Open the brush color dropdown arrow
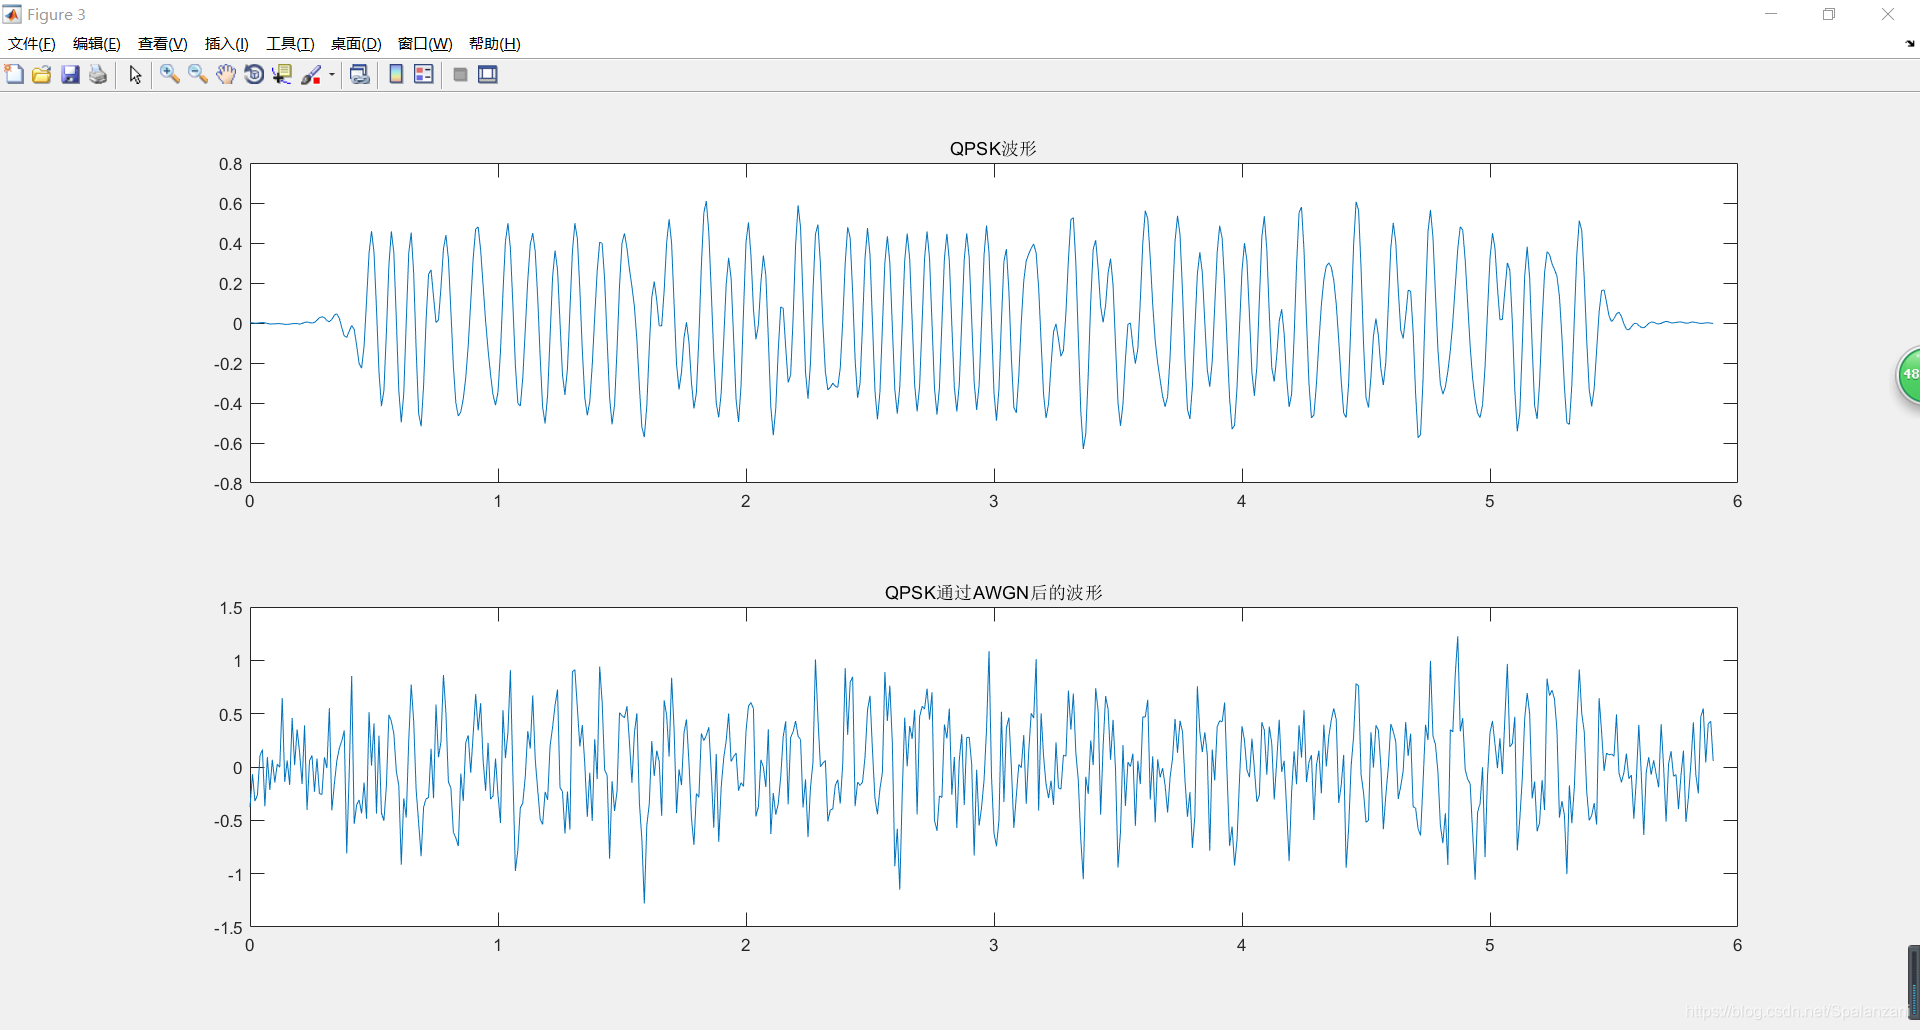 (x=332, y=75)
